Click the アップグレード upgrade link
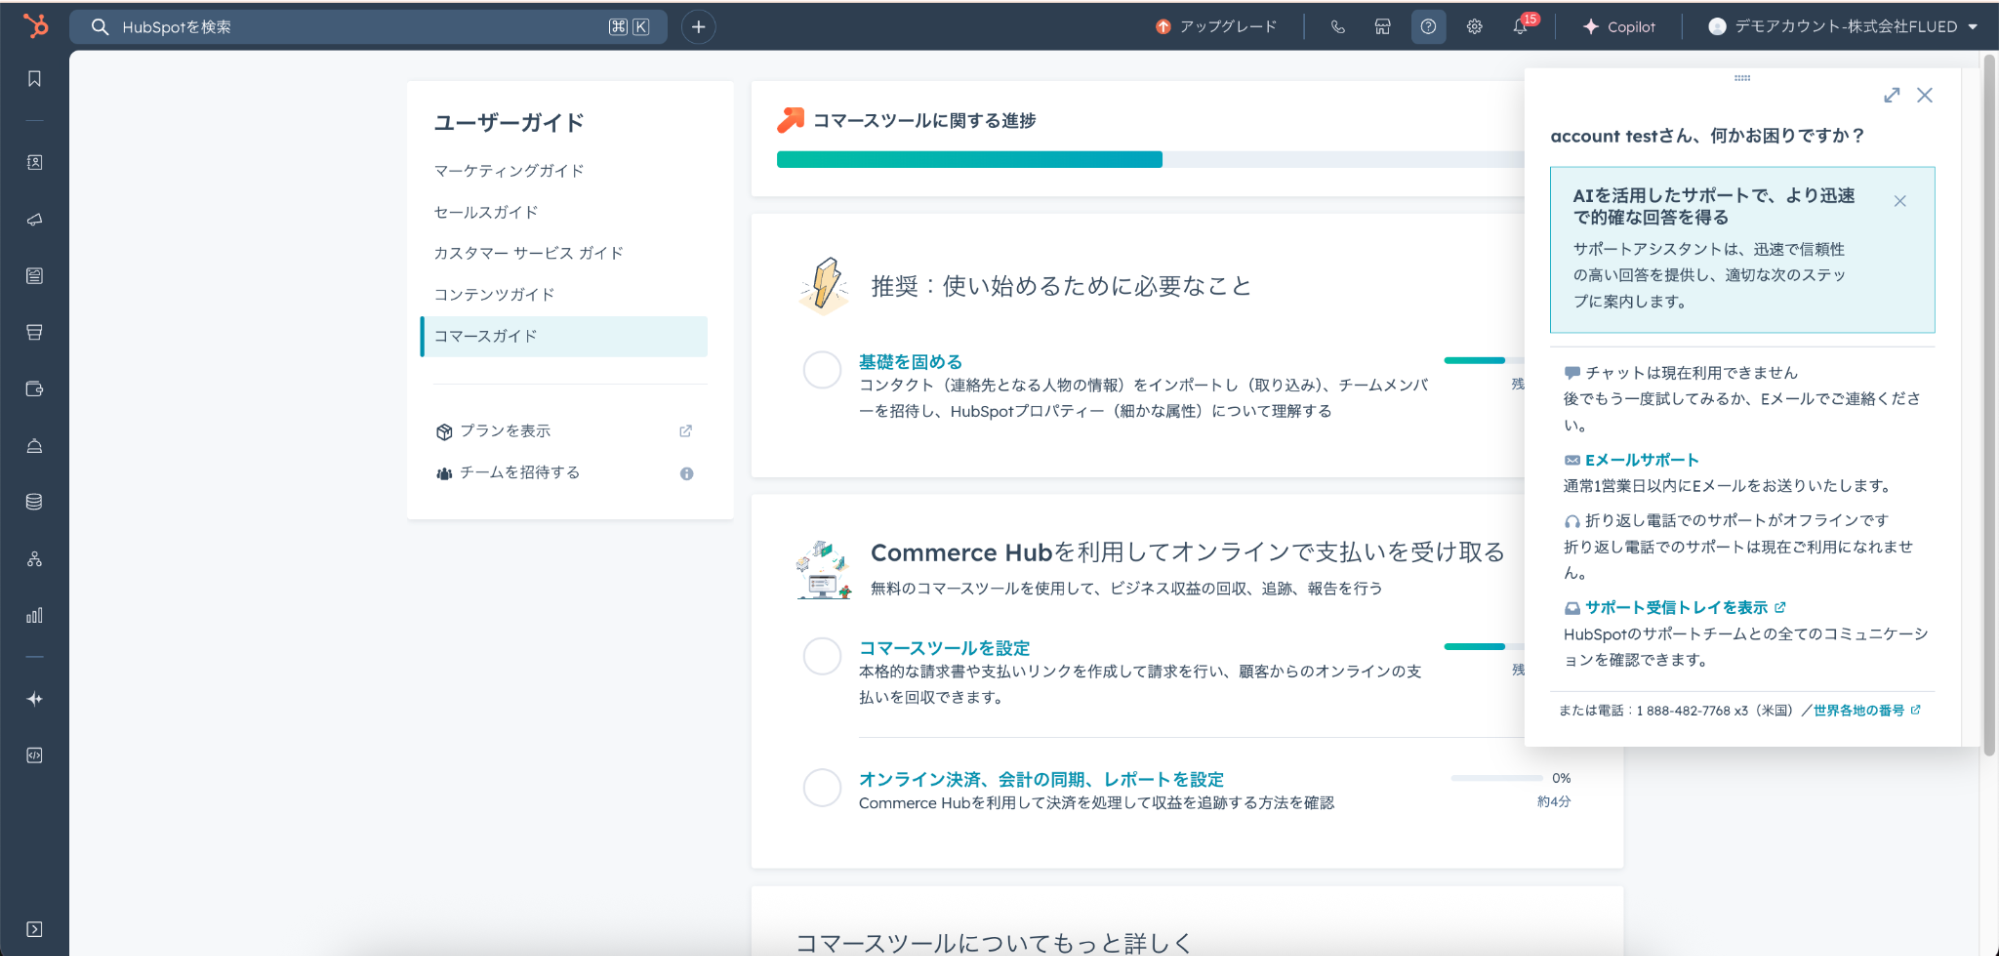1999x956 pixels. [x=1216, y=27]
